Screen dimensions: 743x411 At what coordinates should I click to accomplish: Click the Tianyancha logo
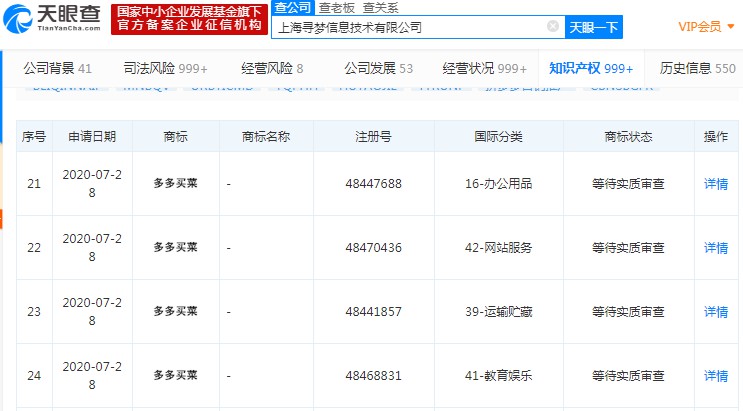tap(52, 18)
